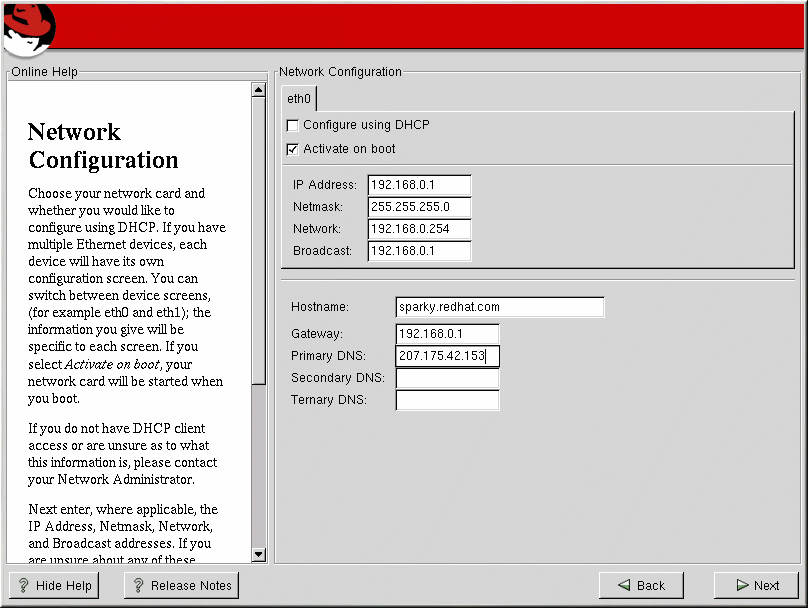The width and height of the screenshot is (808, 608).
Task: Click the "Primary DNS:" label
Action: (x=328, y=356)
